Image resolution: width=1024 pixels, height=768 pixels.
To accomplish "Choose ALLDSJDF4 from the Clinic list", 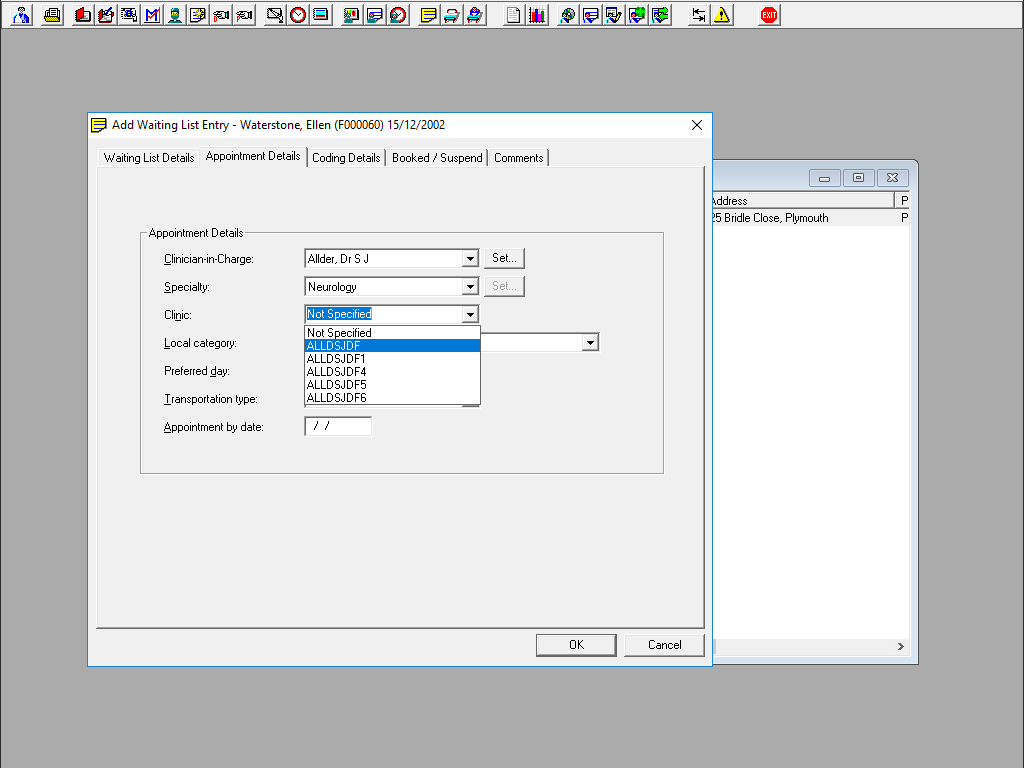I will coord(392,372).
